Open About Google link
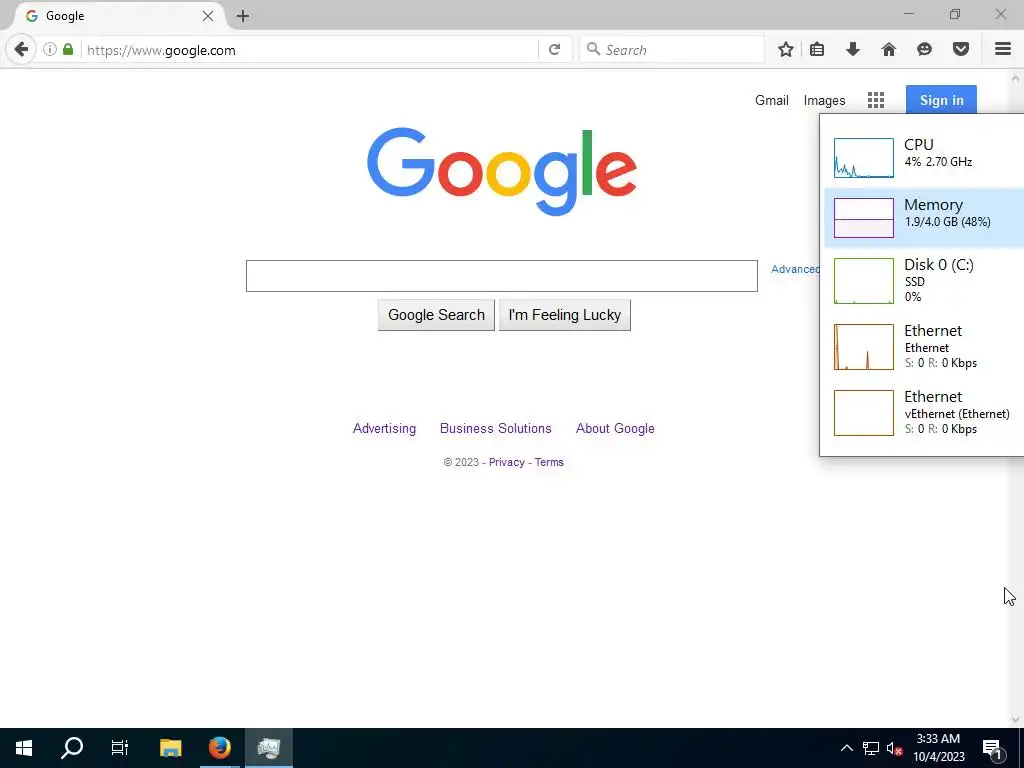This screenshot has height=768, width=1024. tap(615, 428)
